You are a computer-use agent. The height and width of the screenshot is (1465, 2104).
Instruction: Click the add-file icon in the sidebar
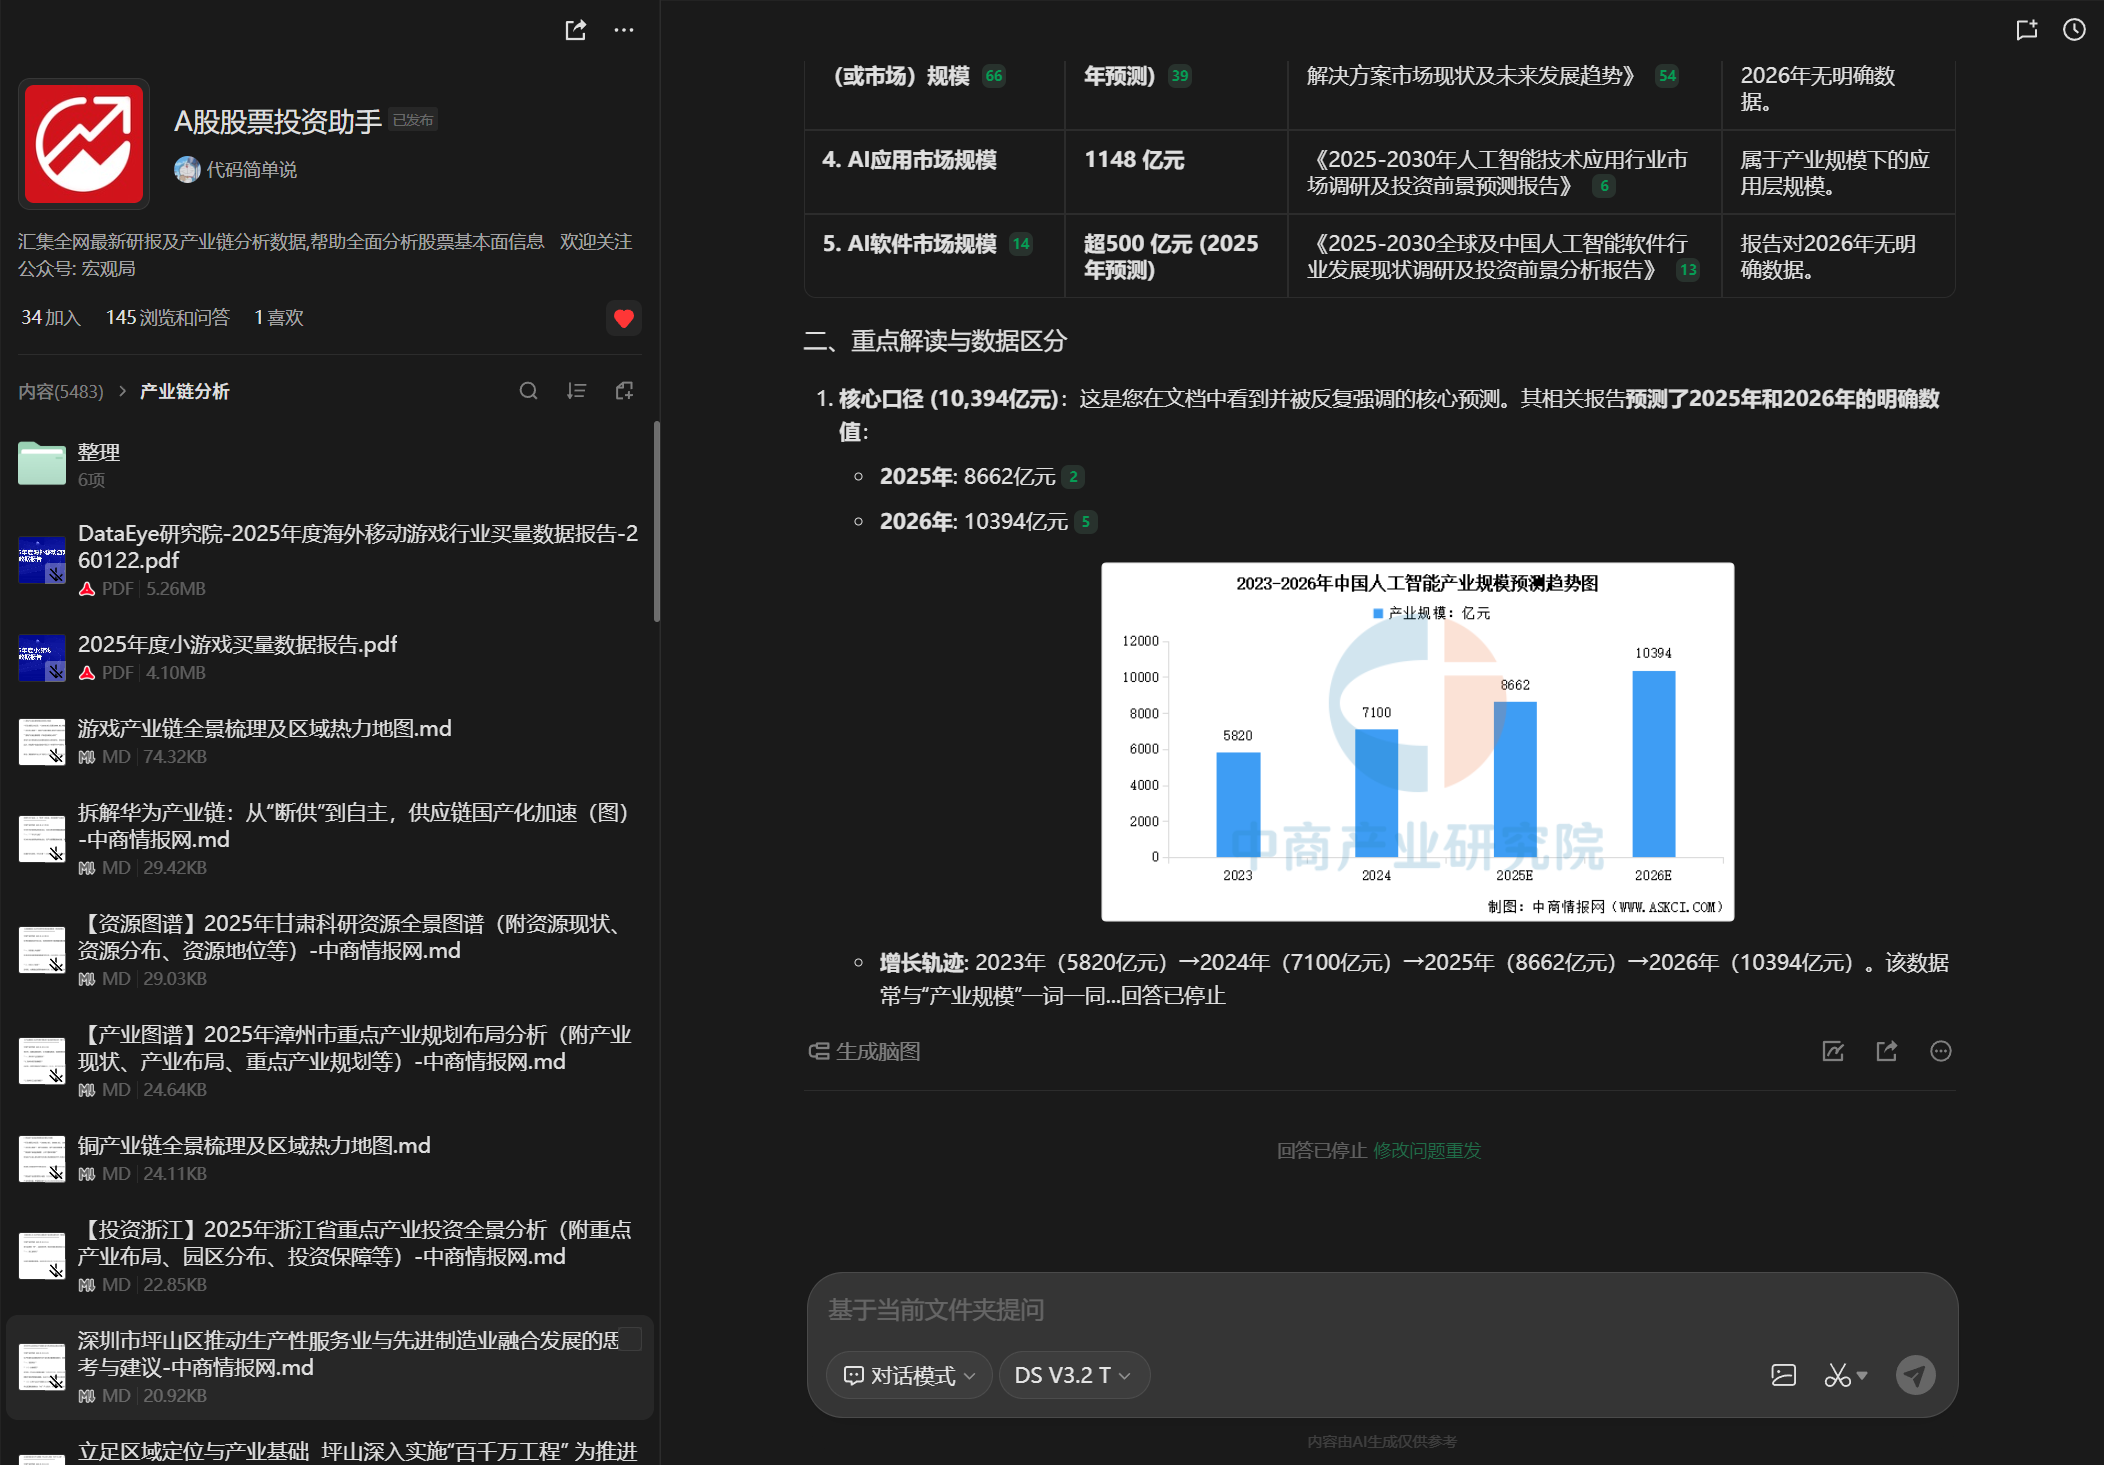624,391
